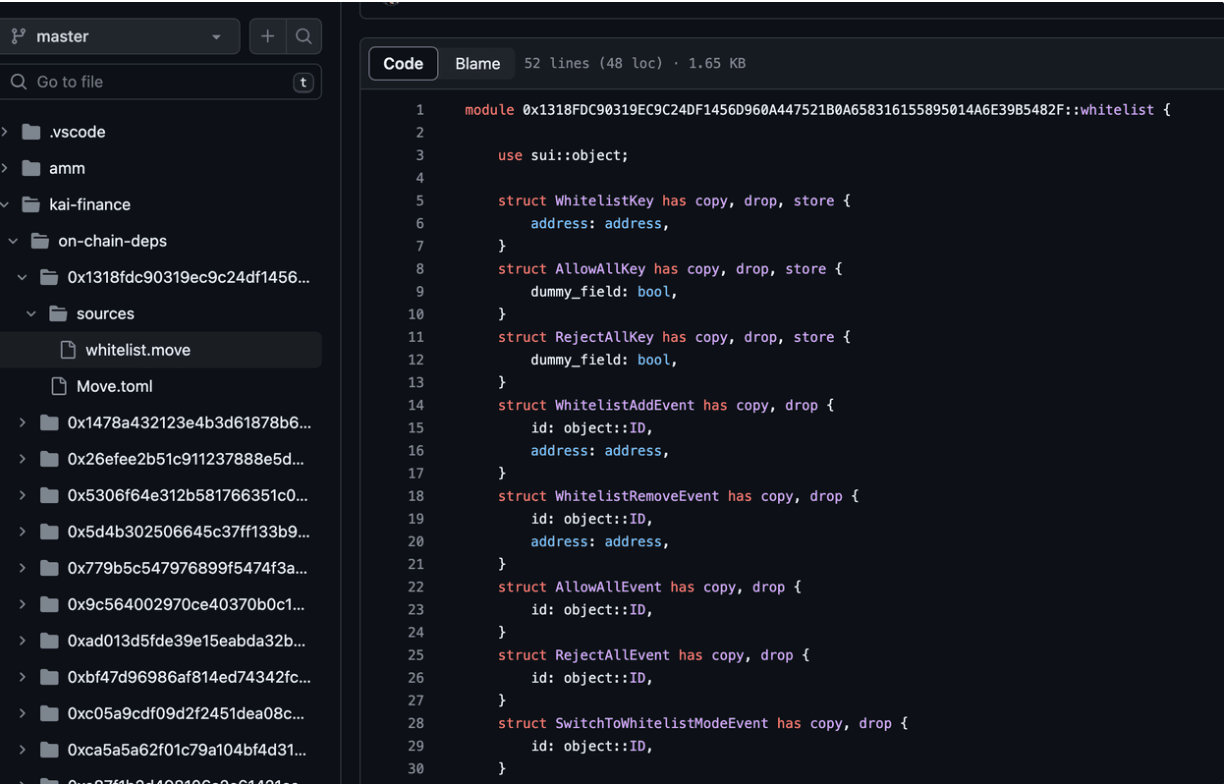Image resolution: width=1228 pixels, height=784 pixels.
Task: Click line number 14 in code view
Action: point(416,405)
